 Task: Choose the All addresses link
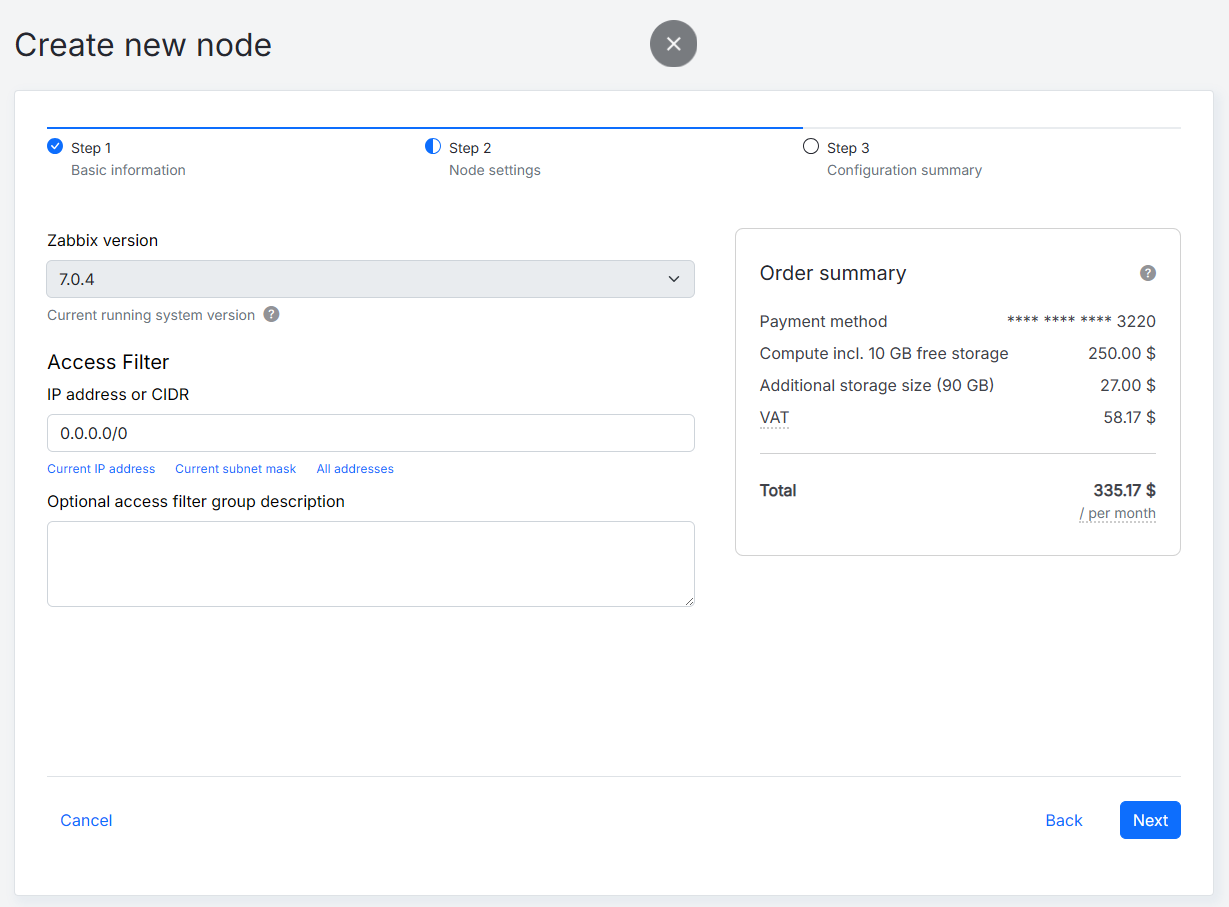click(x=355, y=469)
